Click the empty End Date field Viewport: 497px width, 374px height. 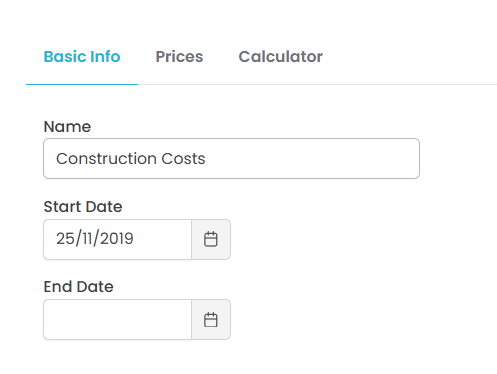click(117, 320)
